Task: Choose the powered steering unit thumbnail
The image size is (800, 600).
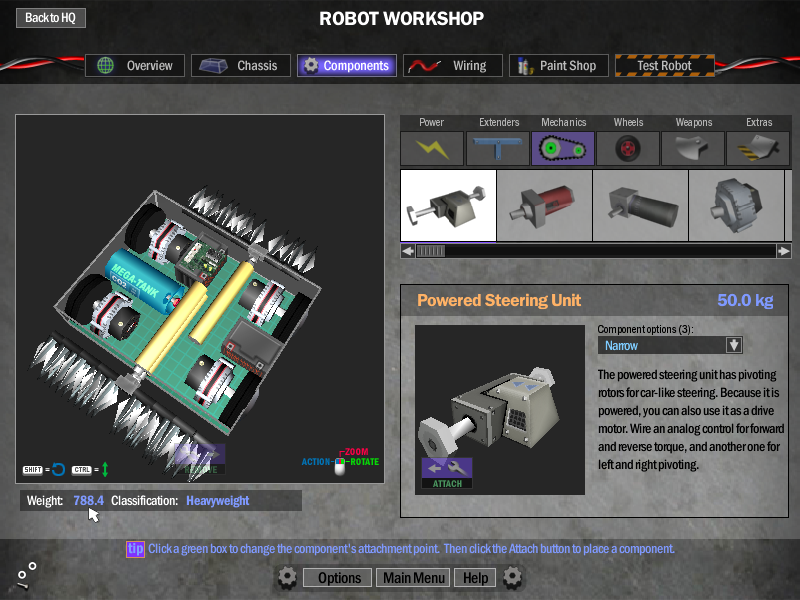Action: (448, 205)
